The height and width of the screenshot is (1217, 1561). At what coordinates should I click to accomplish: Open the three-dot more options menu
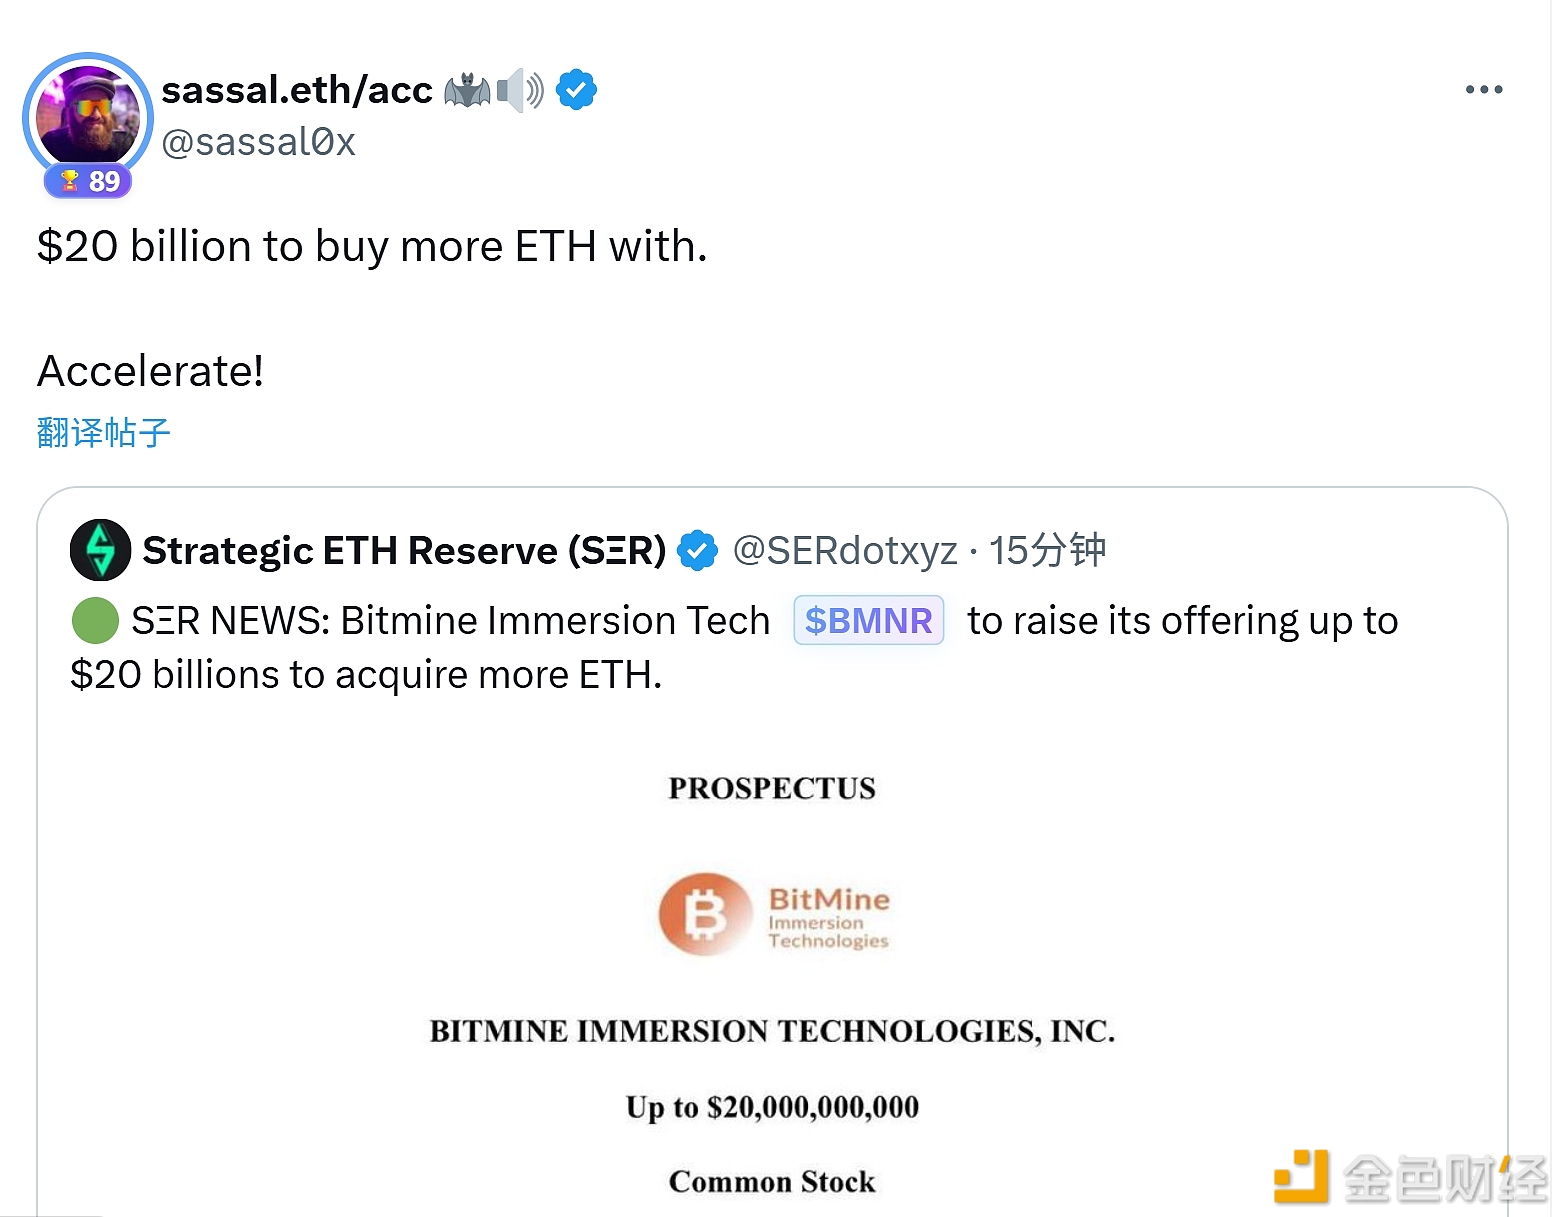tap(1483, 90)
